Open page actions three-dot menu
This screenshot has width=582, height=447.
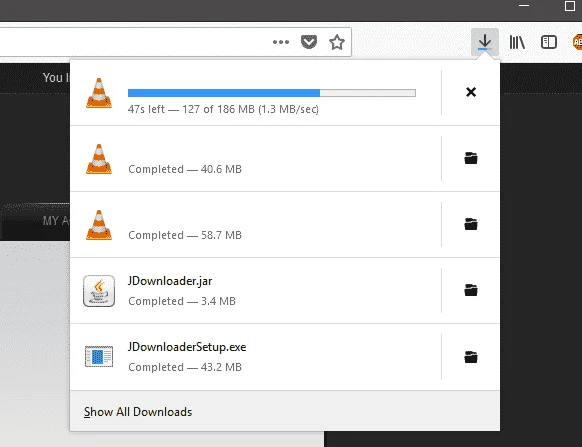point(281,42)
